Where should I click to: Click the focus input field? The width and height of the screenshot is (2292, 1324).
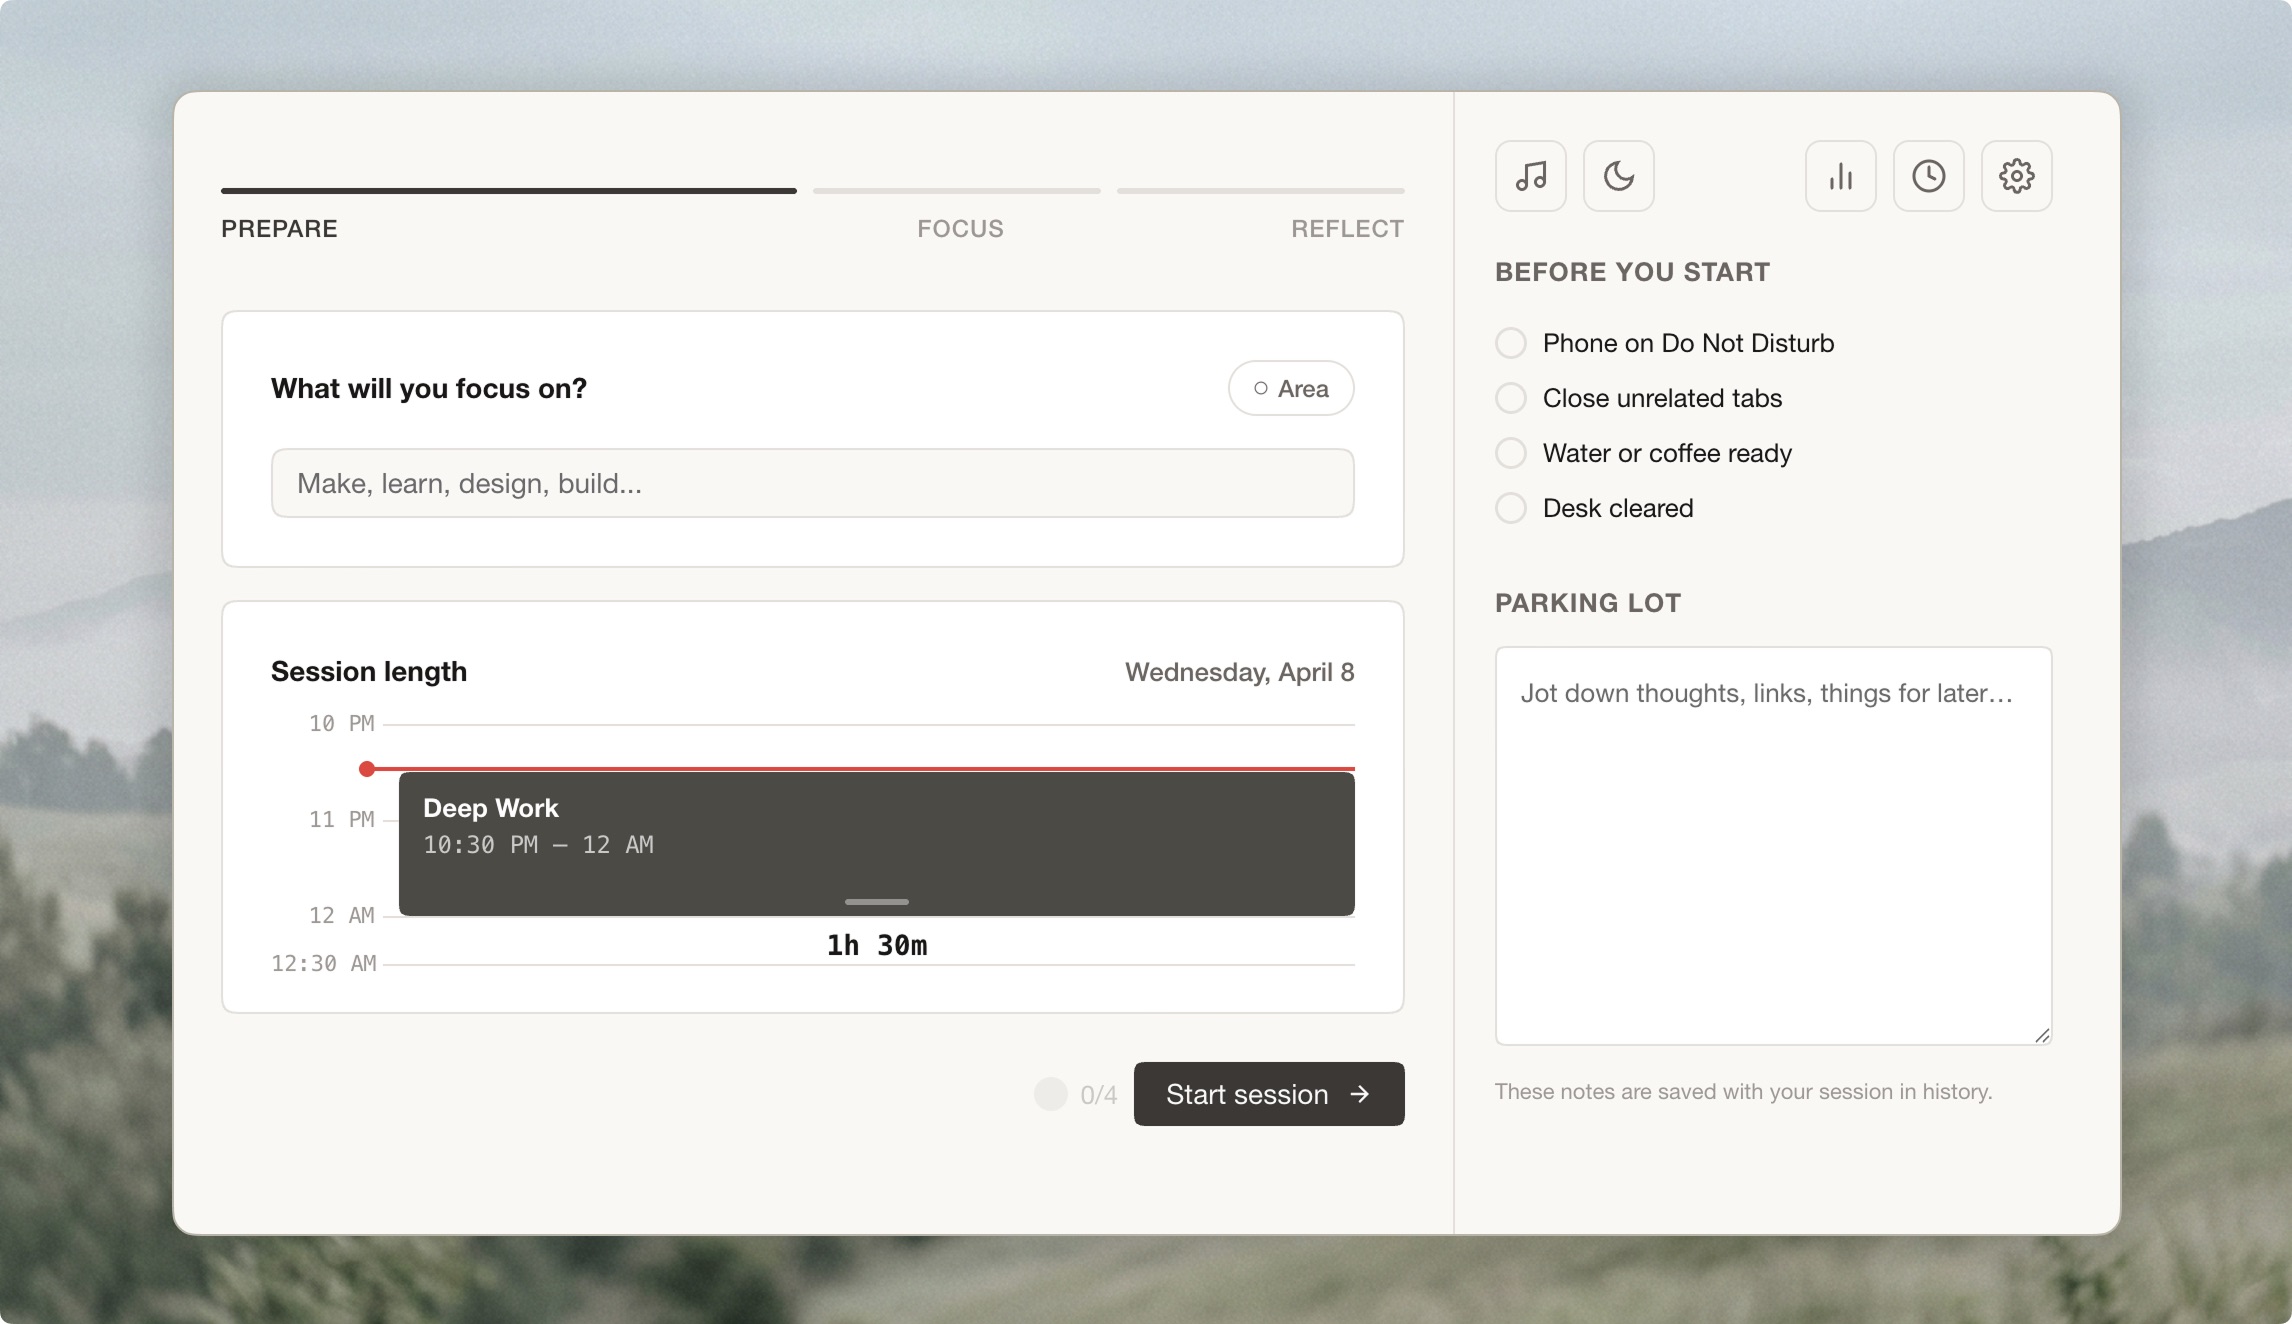point(813,482)
